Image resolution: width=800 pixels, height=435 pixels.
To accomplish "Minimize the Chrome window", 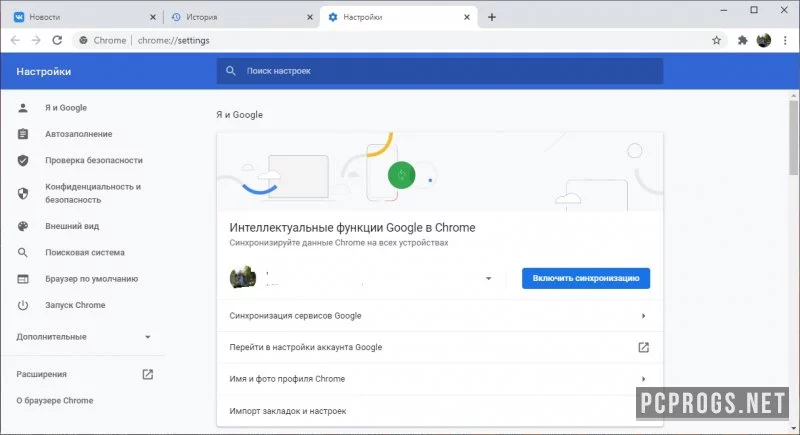I will (723, 10).
